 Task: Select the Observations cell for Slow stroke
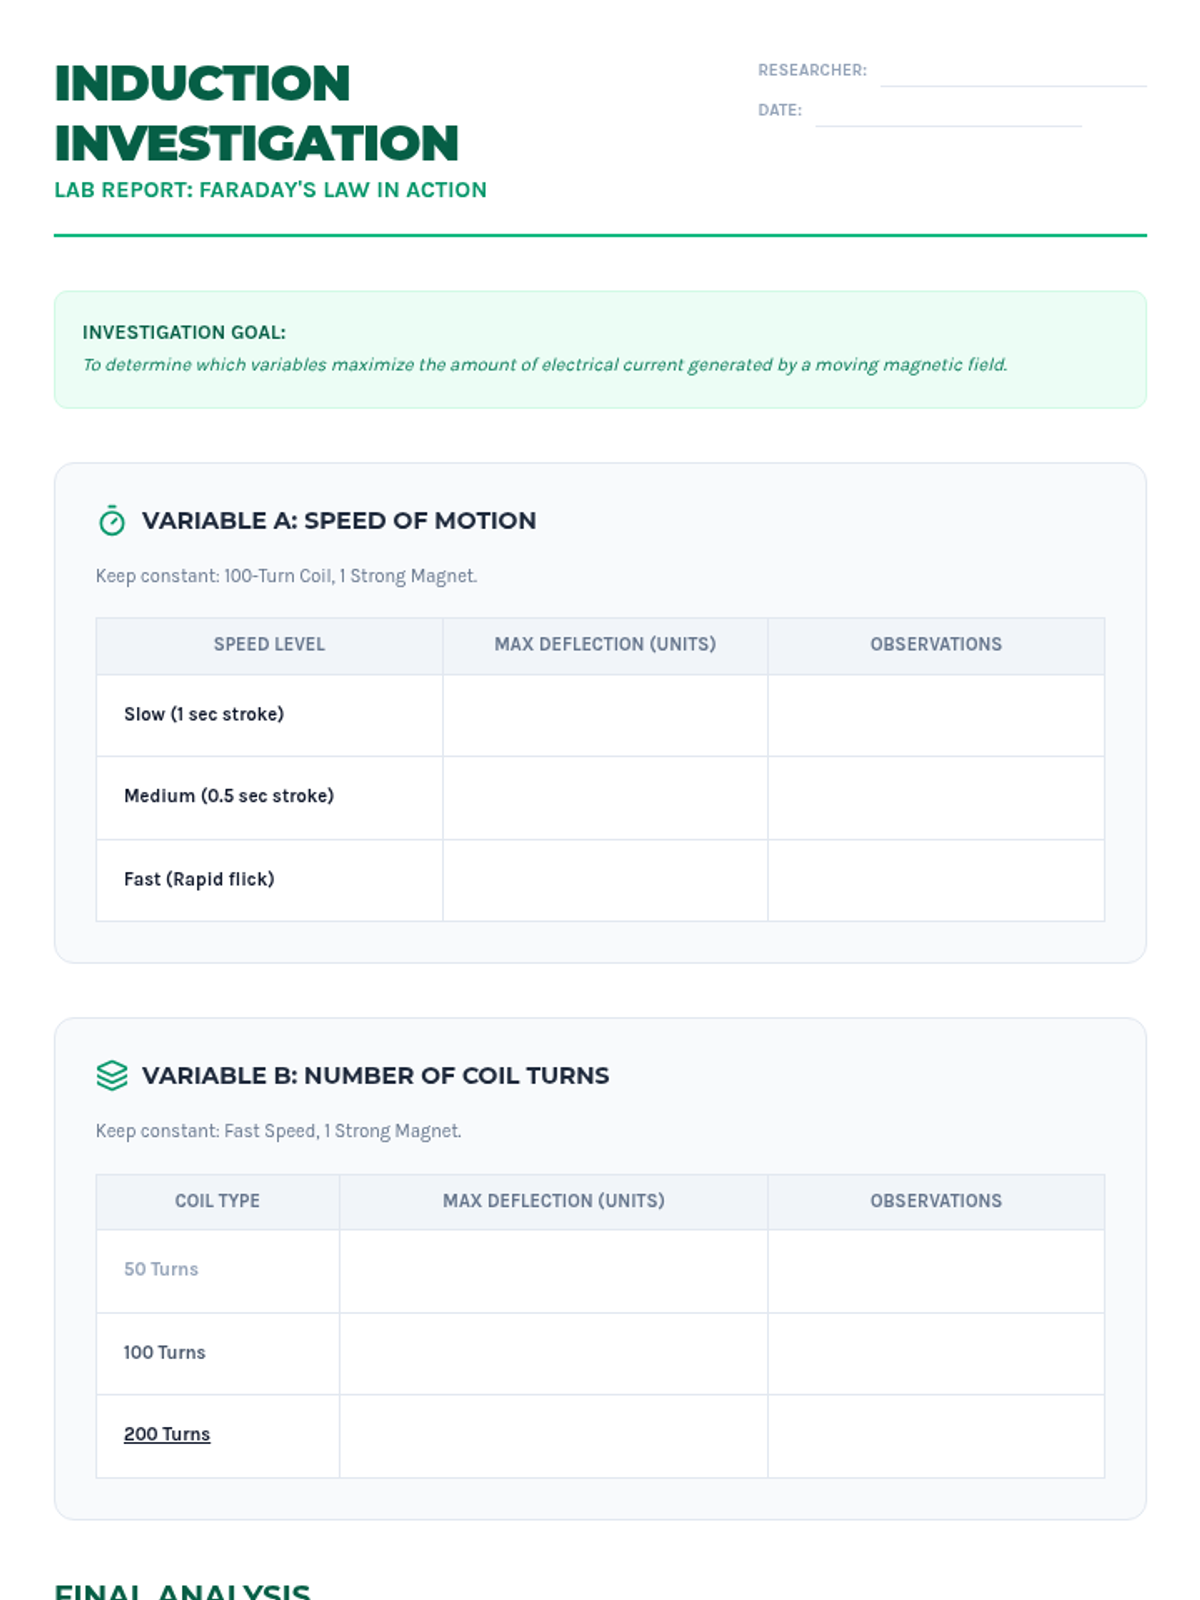[936, 715]
